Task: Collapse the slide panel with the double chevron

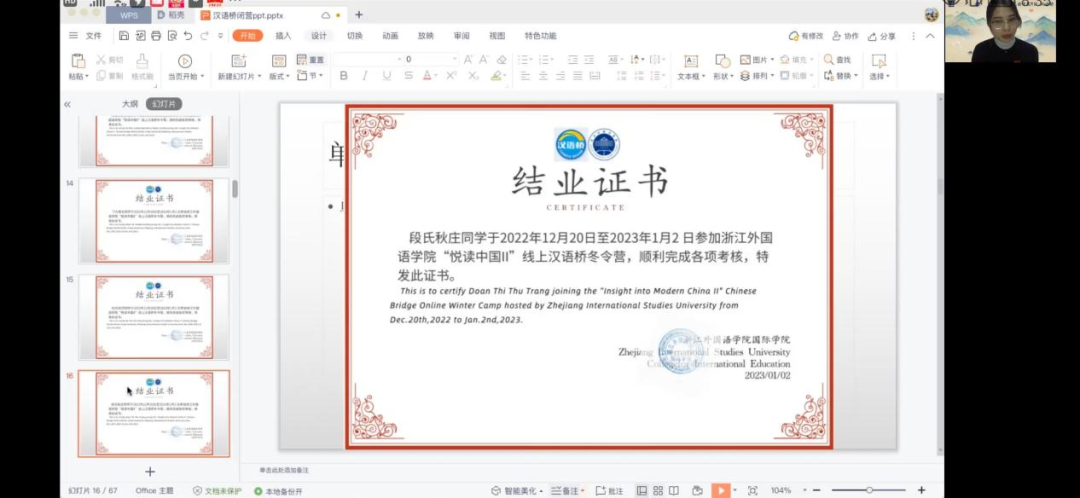Action: coord(68,104)
